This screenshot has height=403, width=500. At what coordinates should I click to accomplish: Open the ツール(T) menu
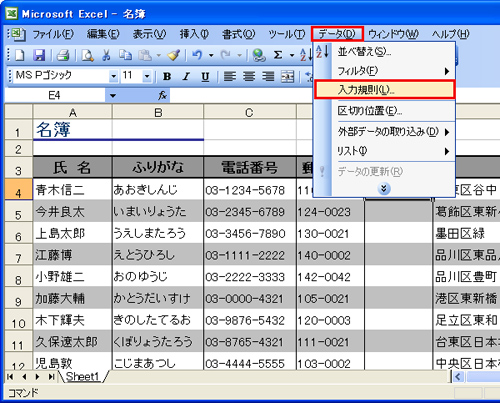click(287, 34)
